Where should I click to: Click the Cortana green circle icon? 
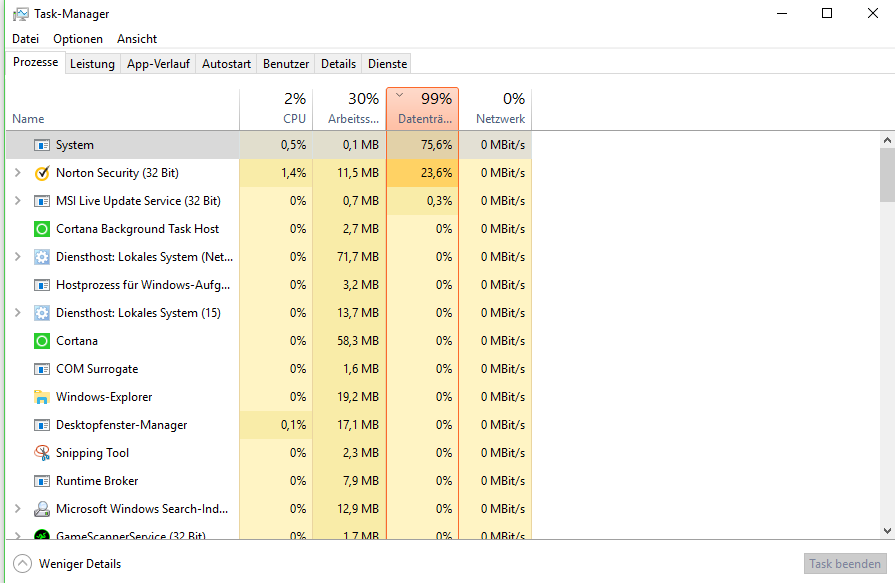42,341
